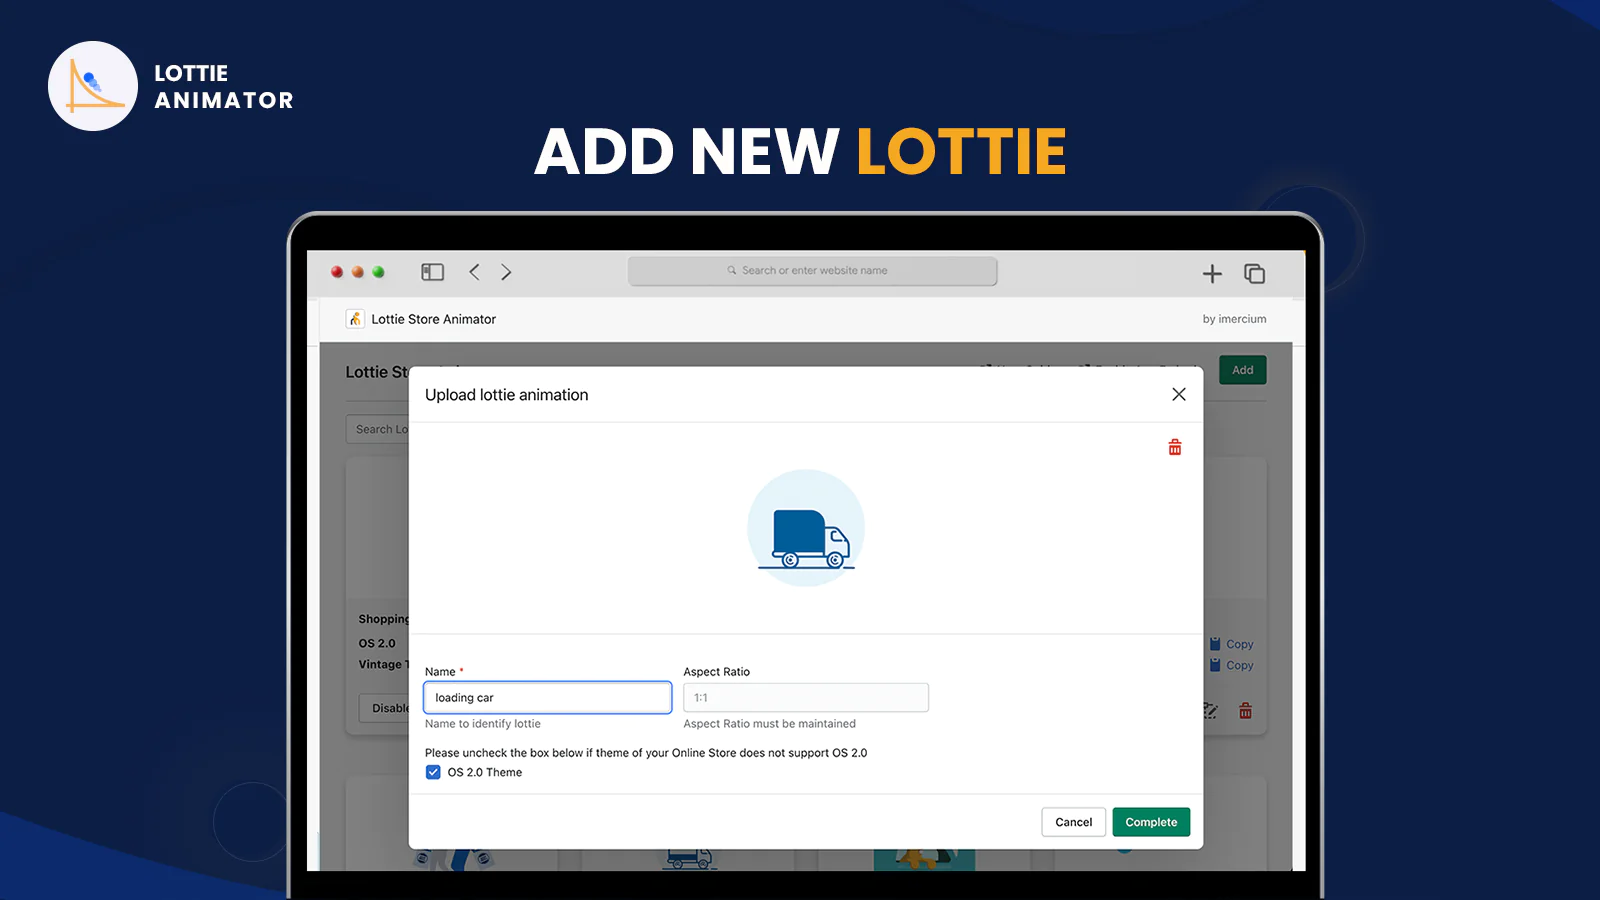Viewport: 1600px width, 900px height.
Task: Click the red close window dot
Action: [x=337, y=272]
